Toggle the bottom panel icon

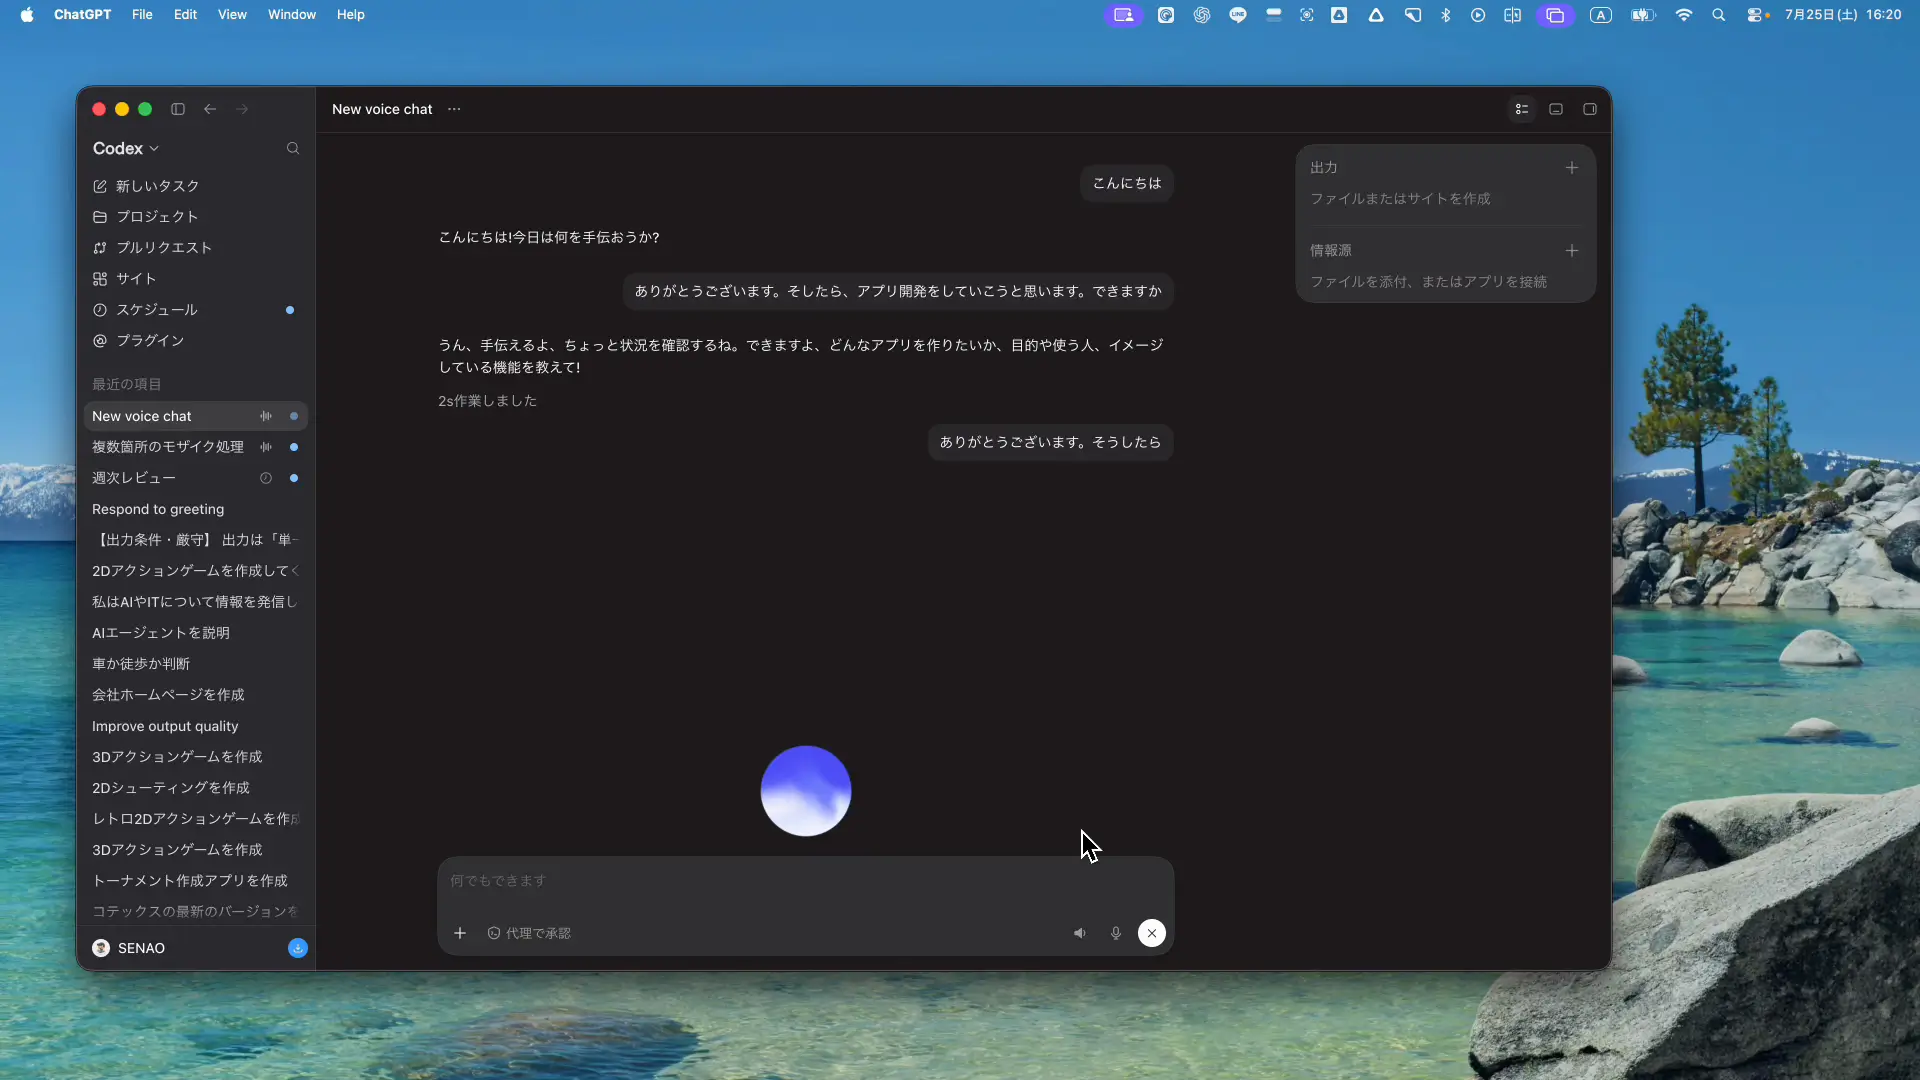click(x=1556, y=109)
